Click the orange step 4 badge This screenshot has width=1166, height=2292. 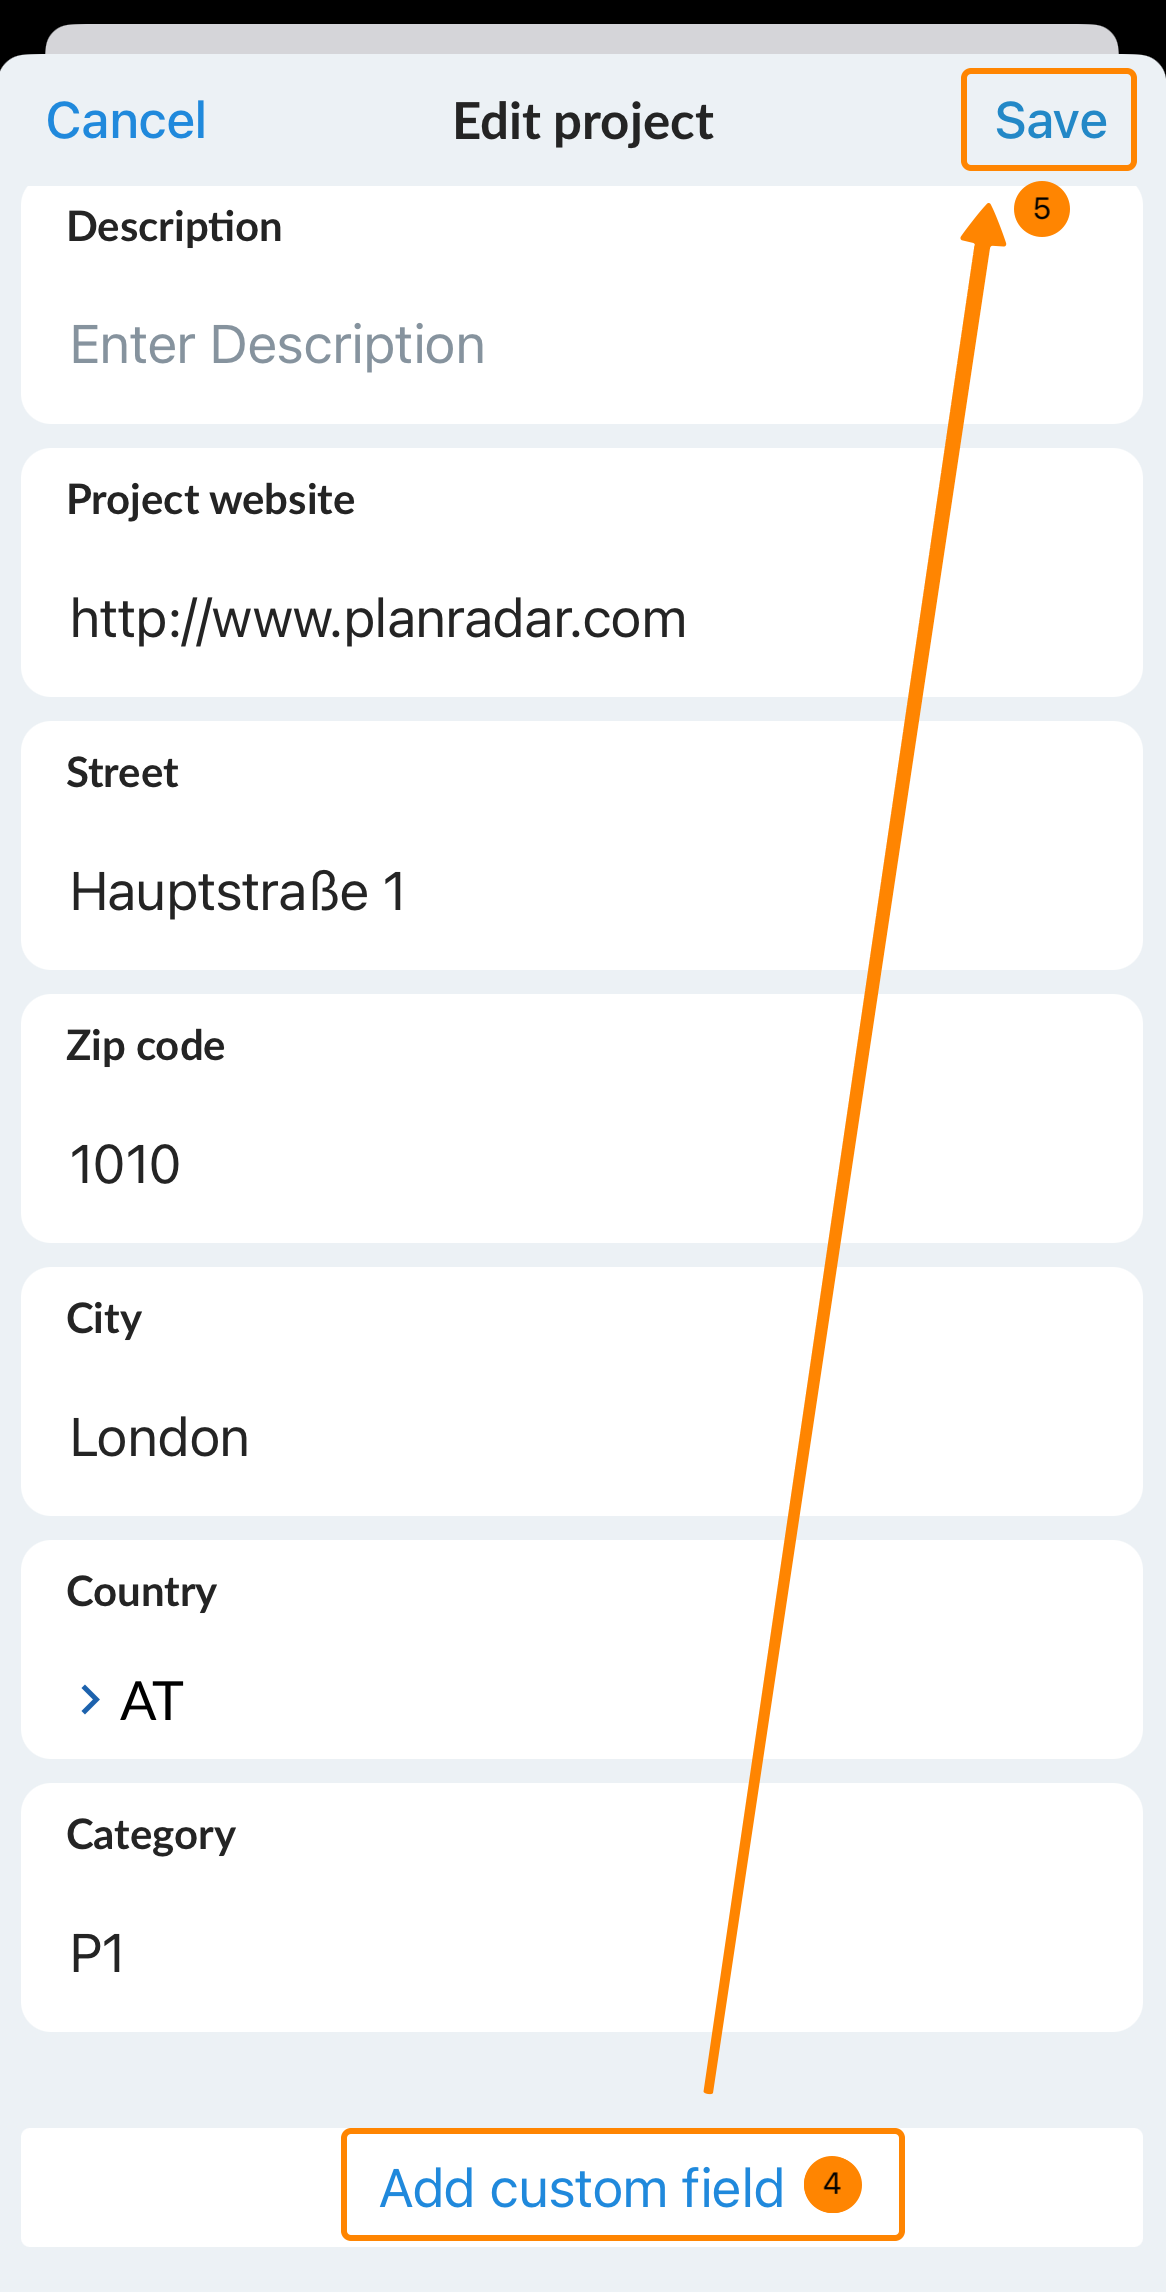832,2185
